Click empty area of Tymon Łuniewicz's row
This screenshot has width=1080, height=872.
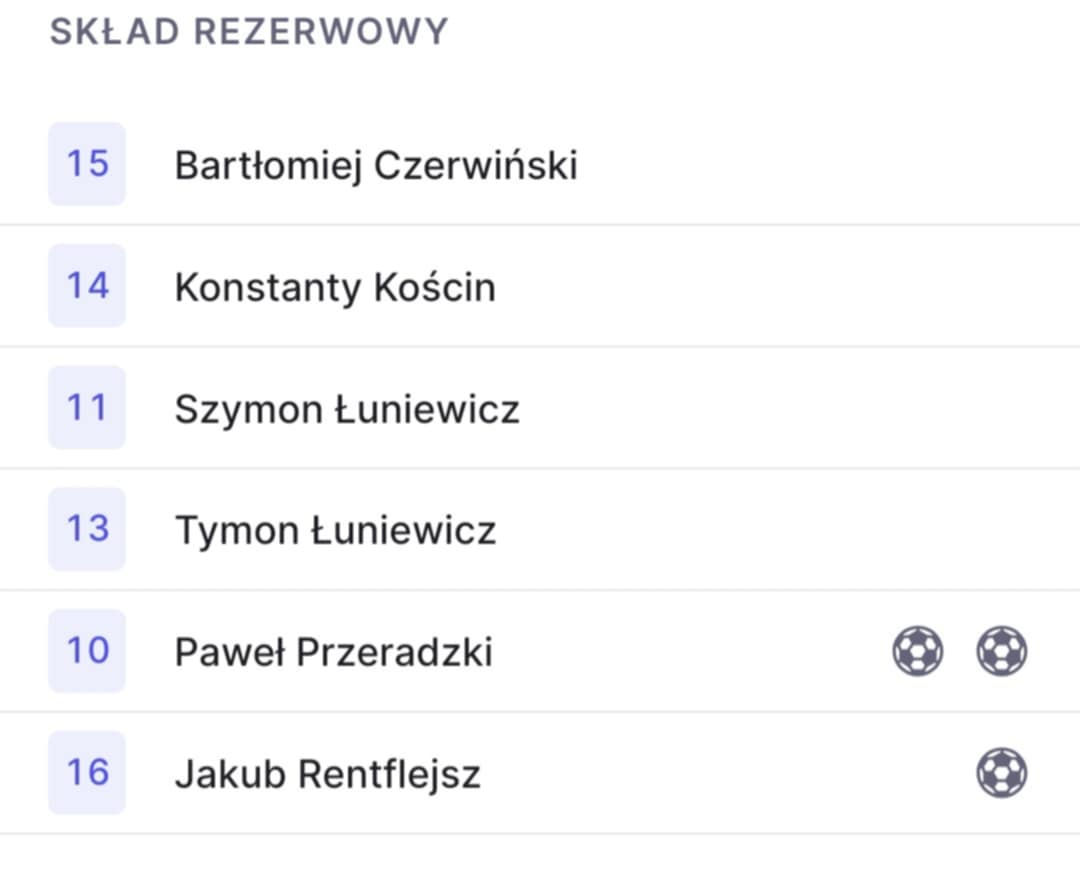click(x=785, y=530)
